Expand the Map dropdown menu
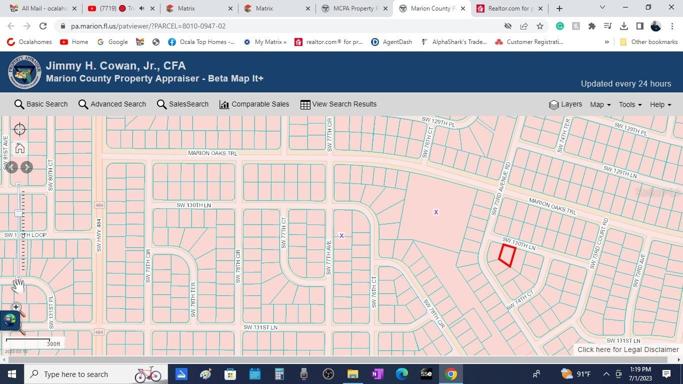 [600, 104]
